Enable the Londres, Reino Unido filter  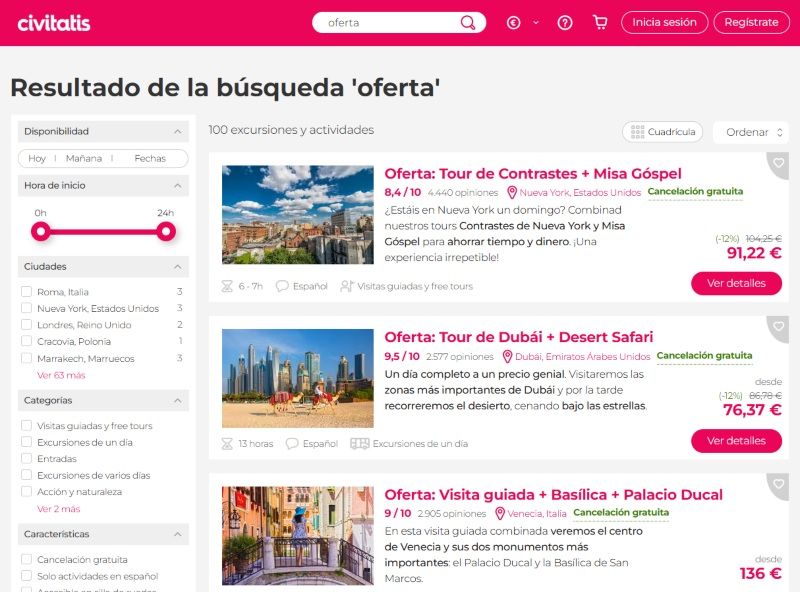point(27,325)
